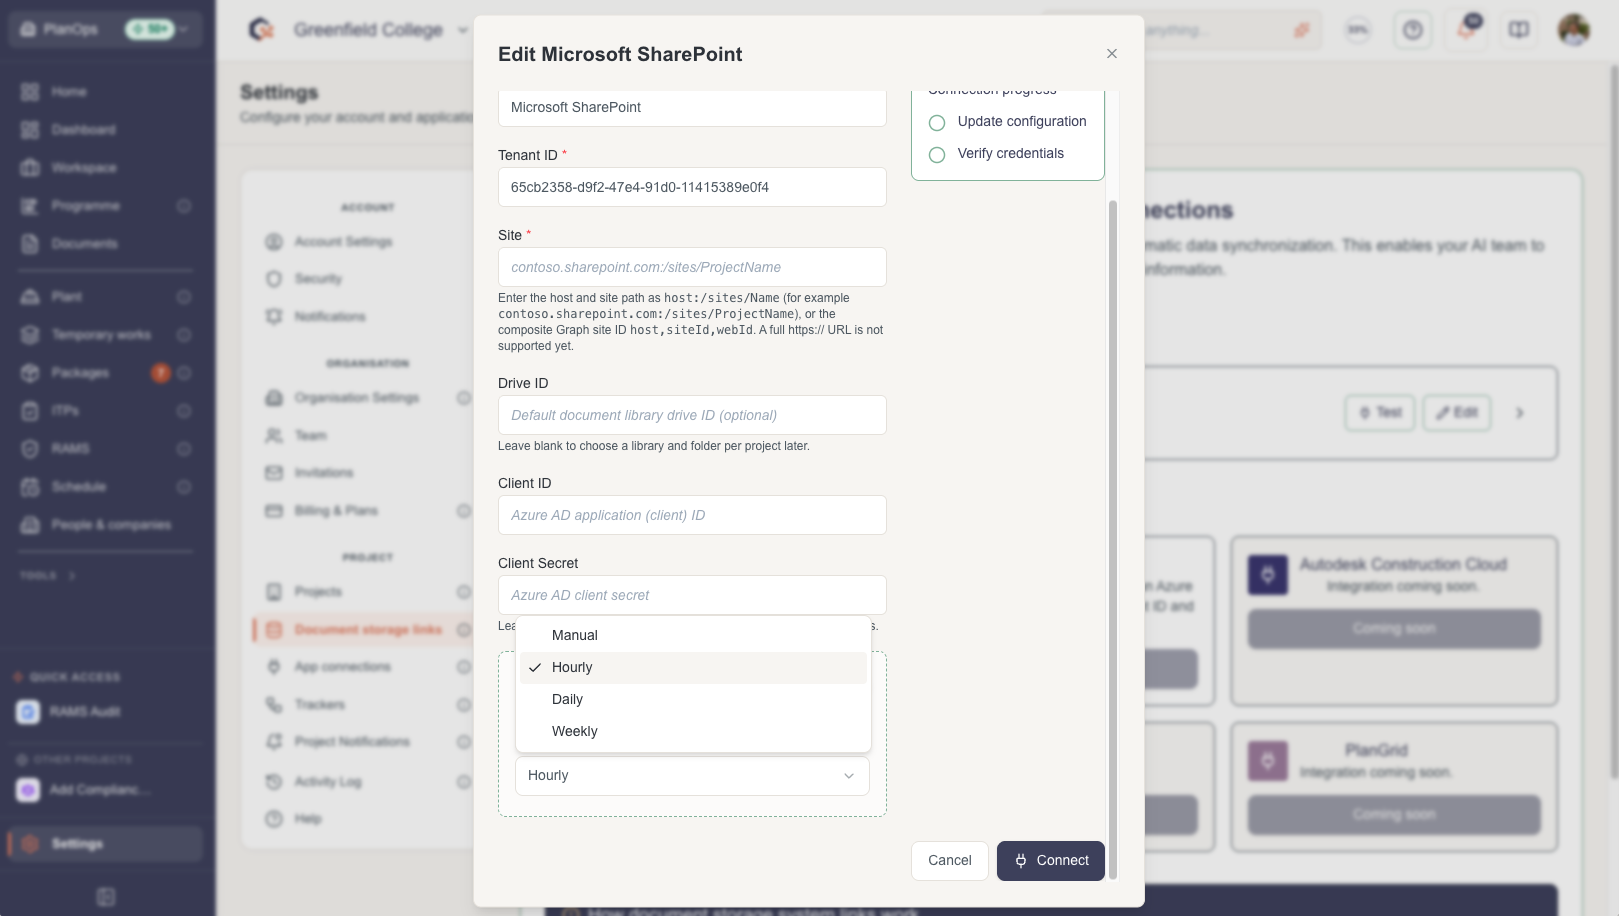Open Programme via its sidebar icon
Image resolution: width=1619 pixels, height=916 pixels.
point(30,206)
